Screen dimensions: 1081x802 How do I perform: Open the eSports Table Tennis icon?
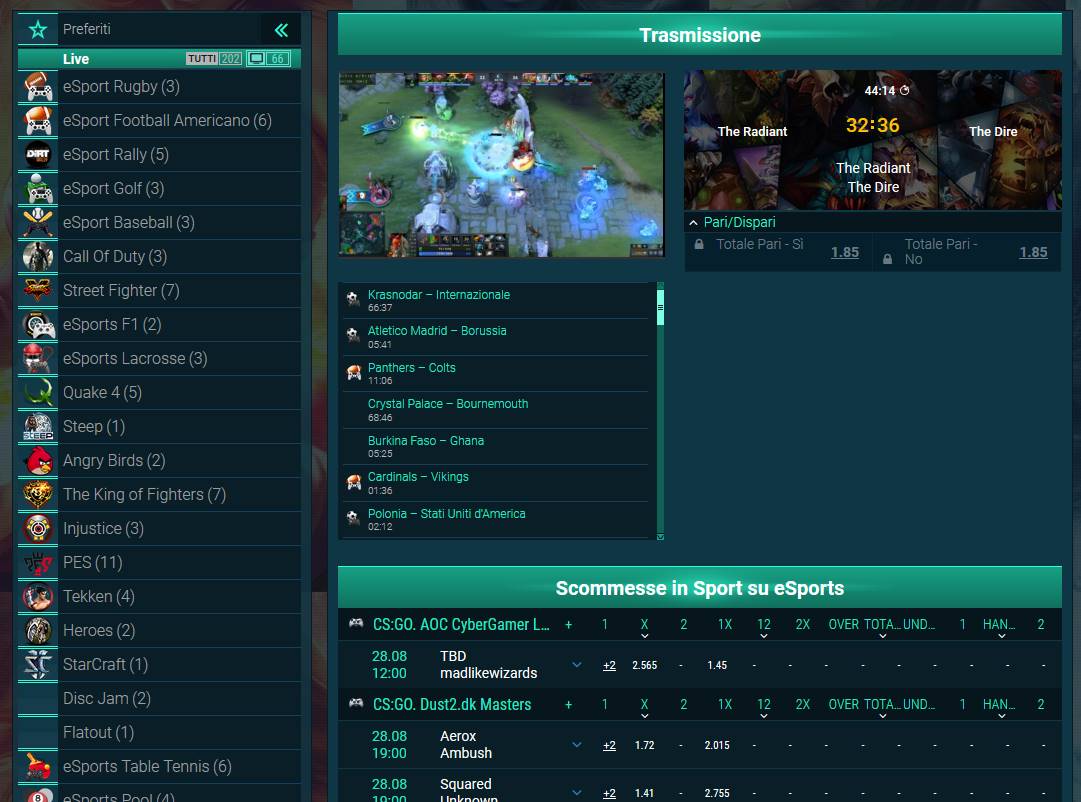[38, 766]
